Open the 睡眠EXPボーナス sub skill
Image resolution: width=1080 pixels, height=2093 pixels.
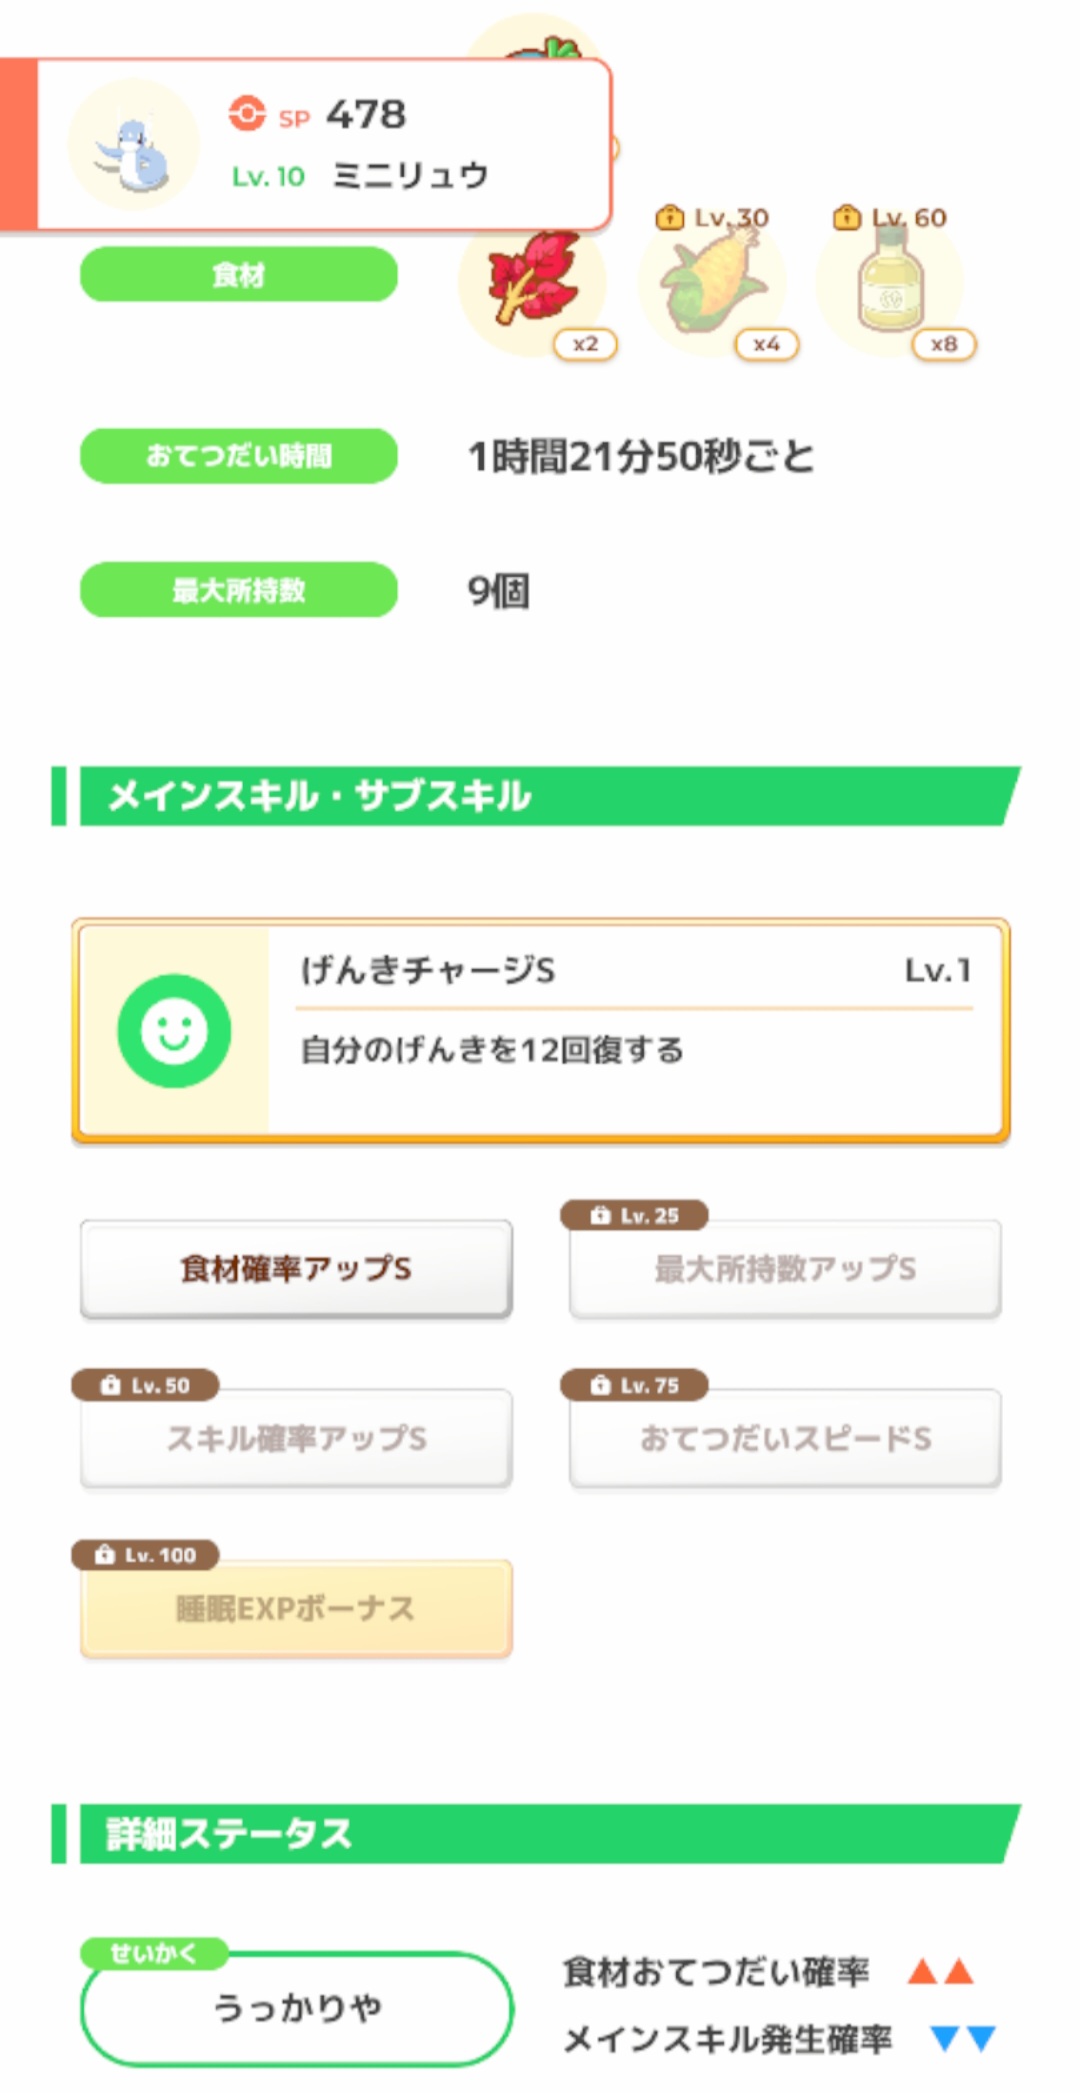(x=296, y=1609)
